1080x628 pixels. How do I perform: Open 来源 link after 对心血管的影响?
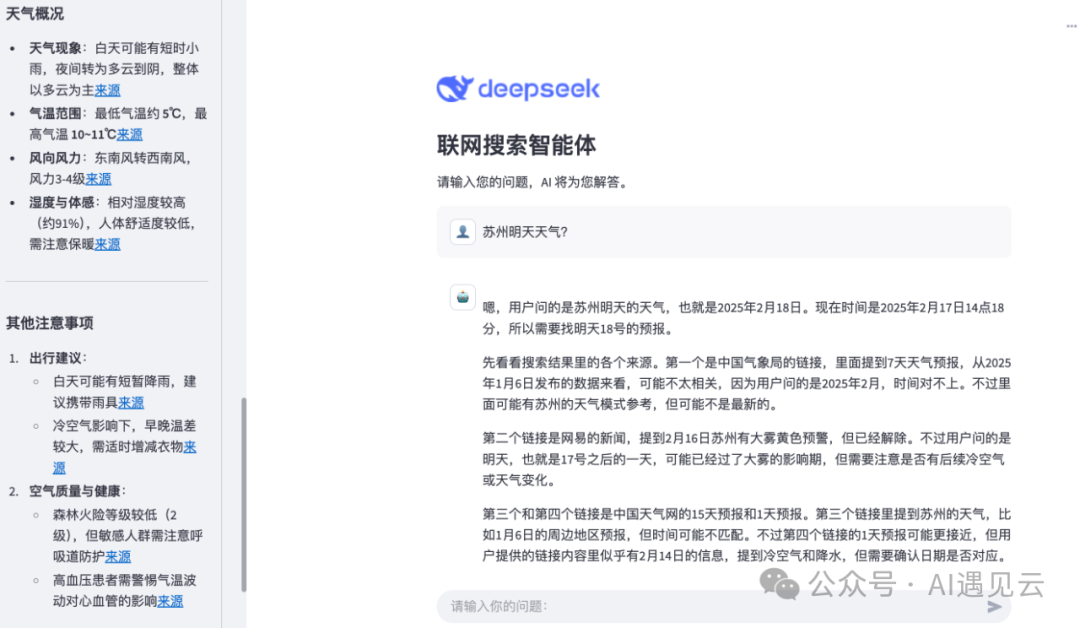170,601
